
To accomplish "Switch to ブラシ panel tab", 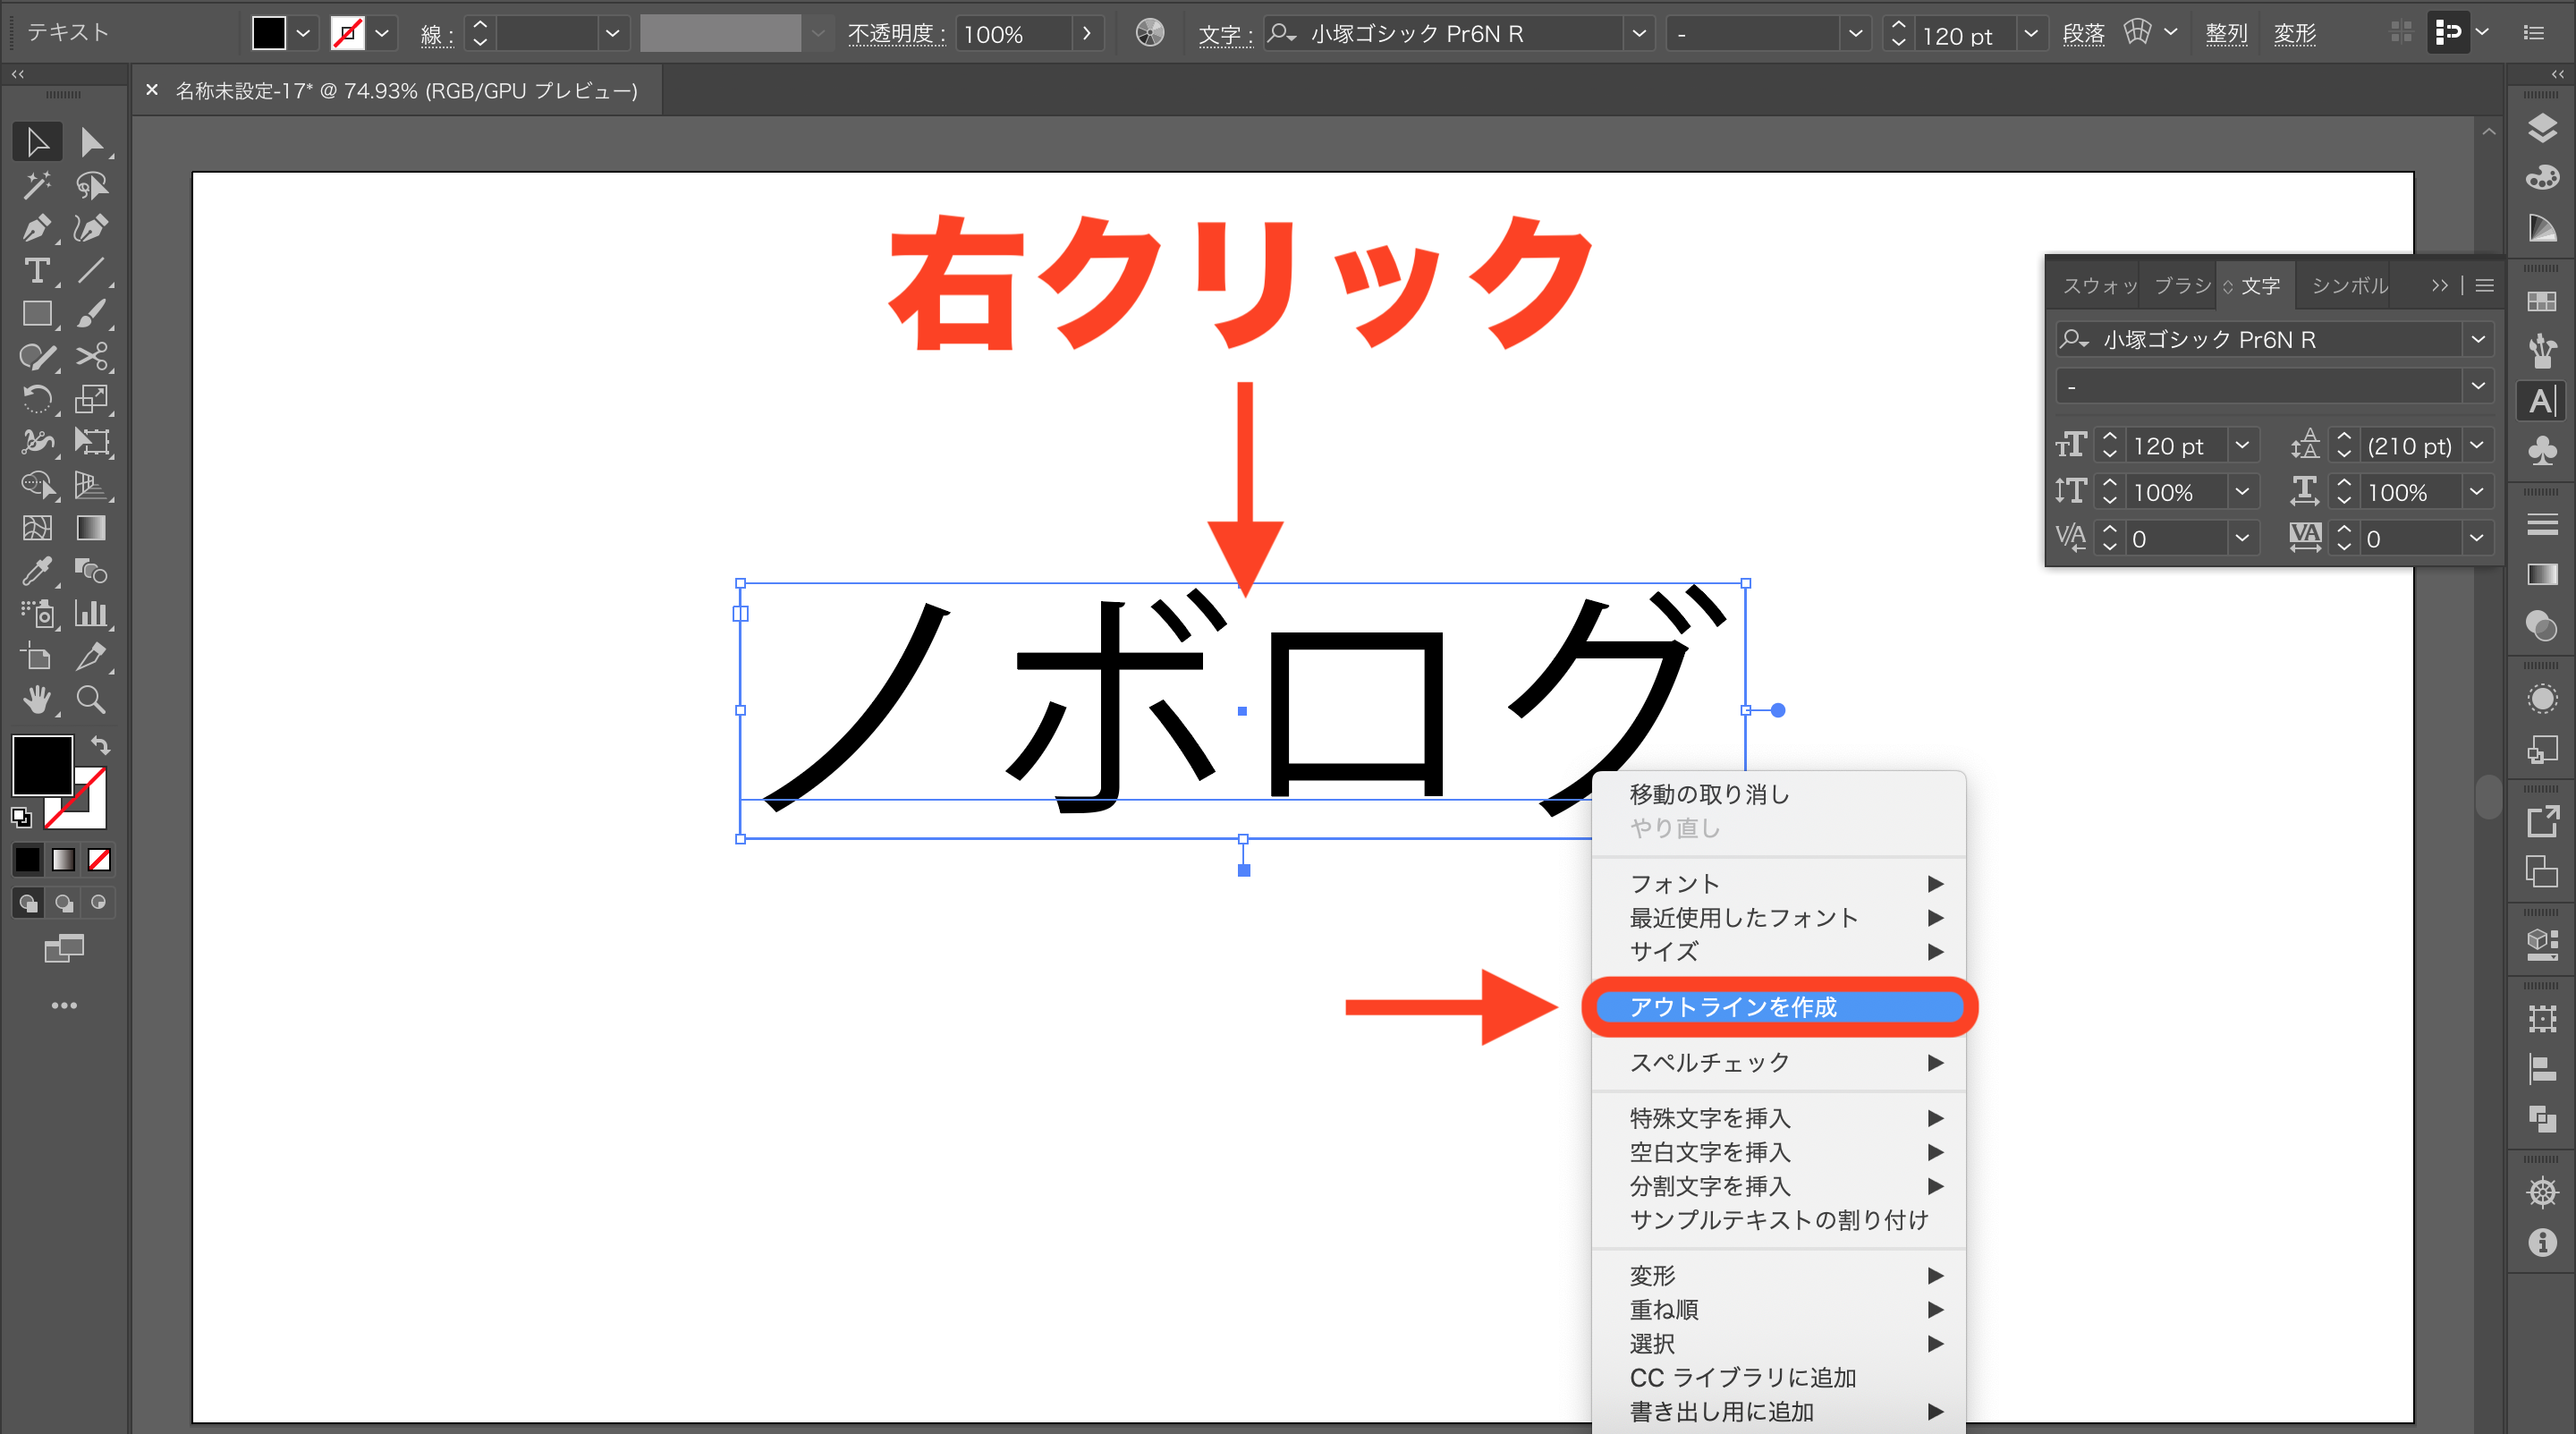I will pyautogui.click(x=2182, y=285).
